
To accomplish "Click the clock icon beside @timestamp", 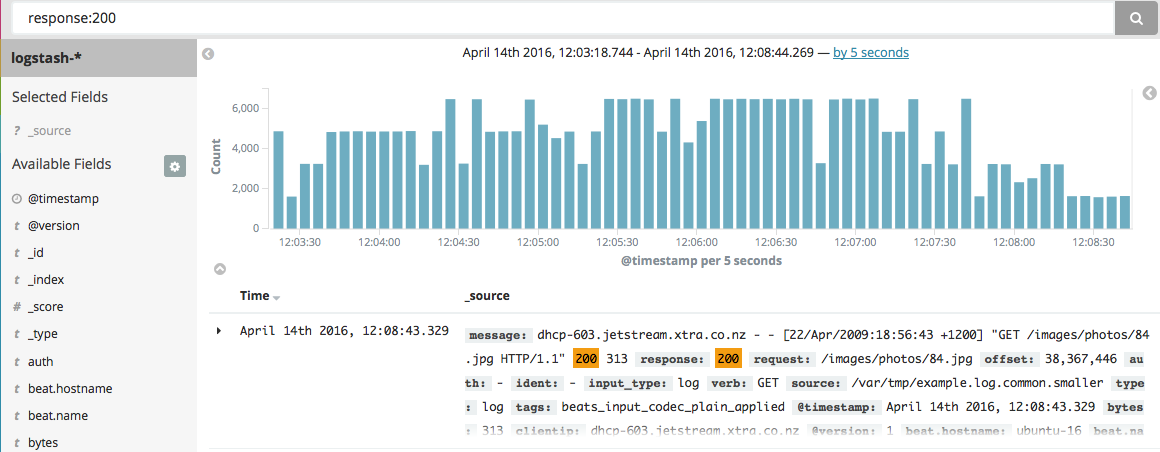I will 16,199.
